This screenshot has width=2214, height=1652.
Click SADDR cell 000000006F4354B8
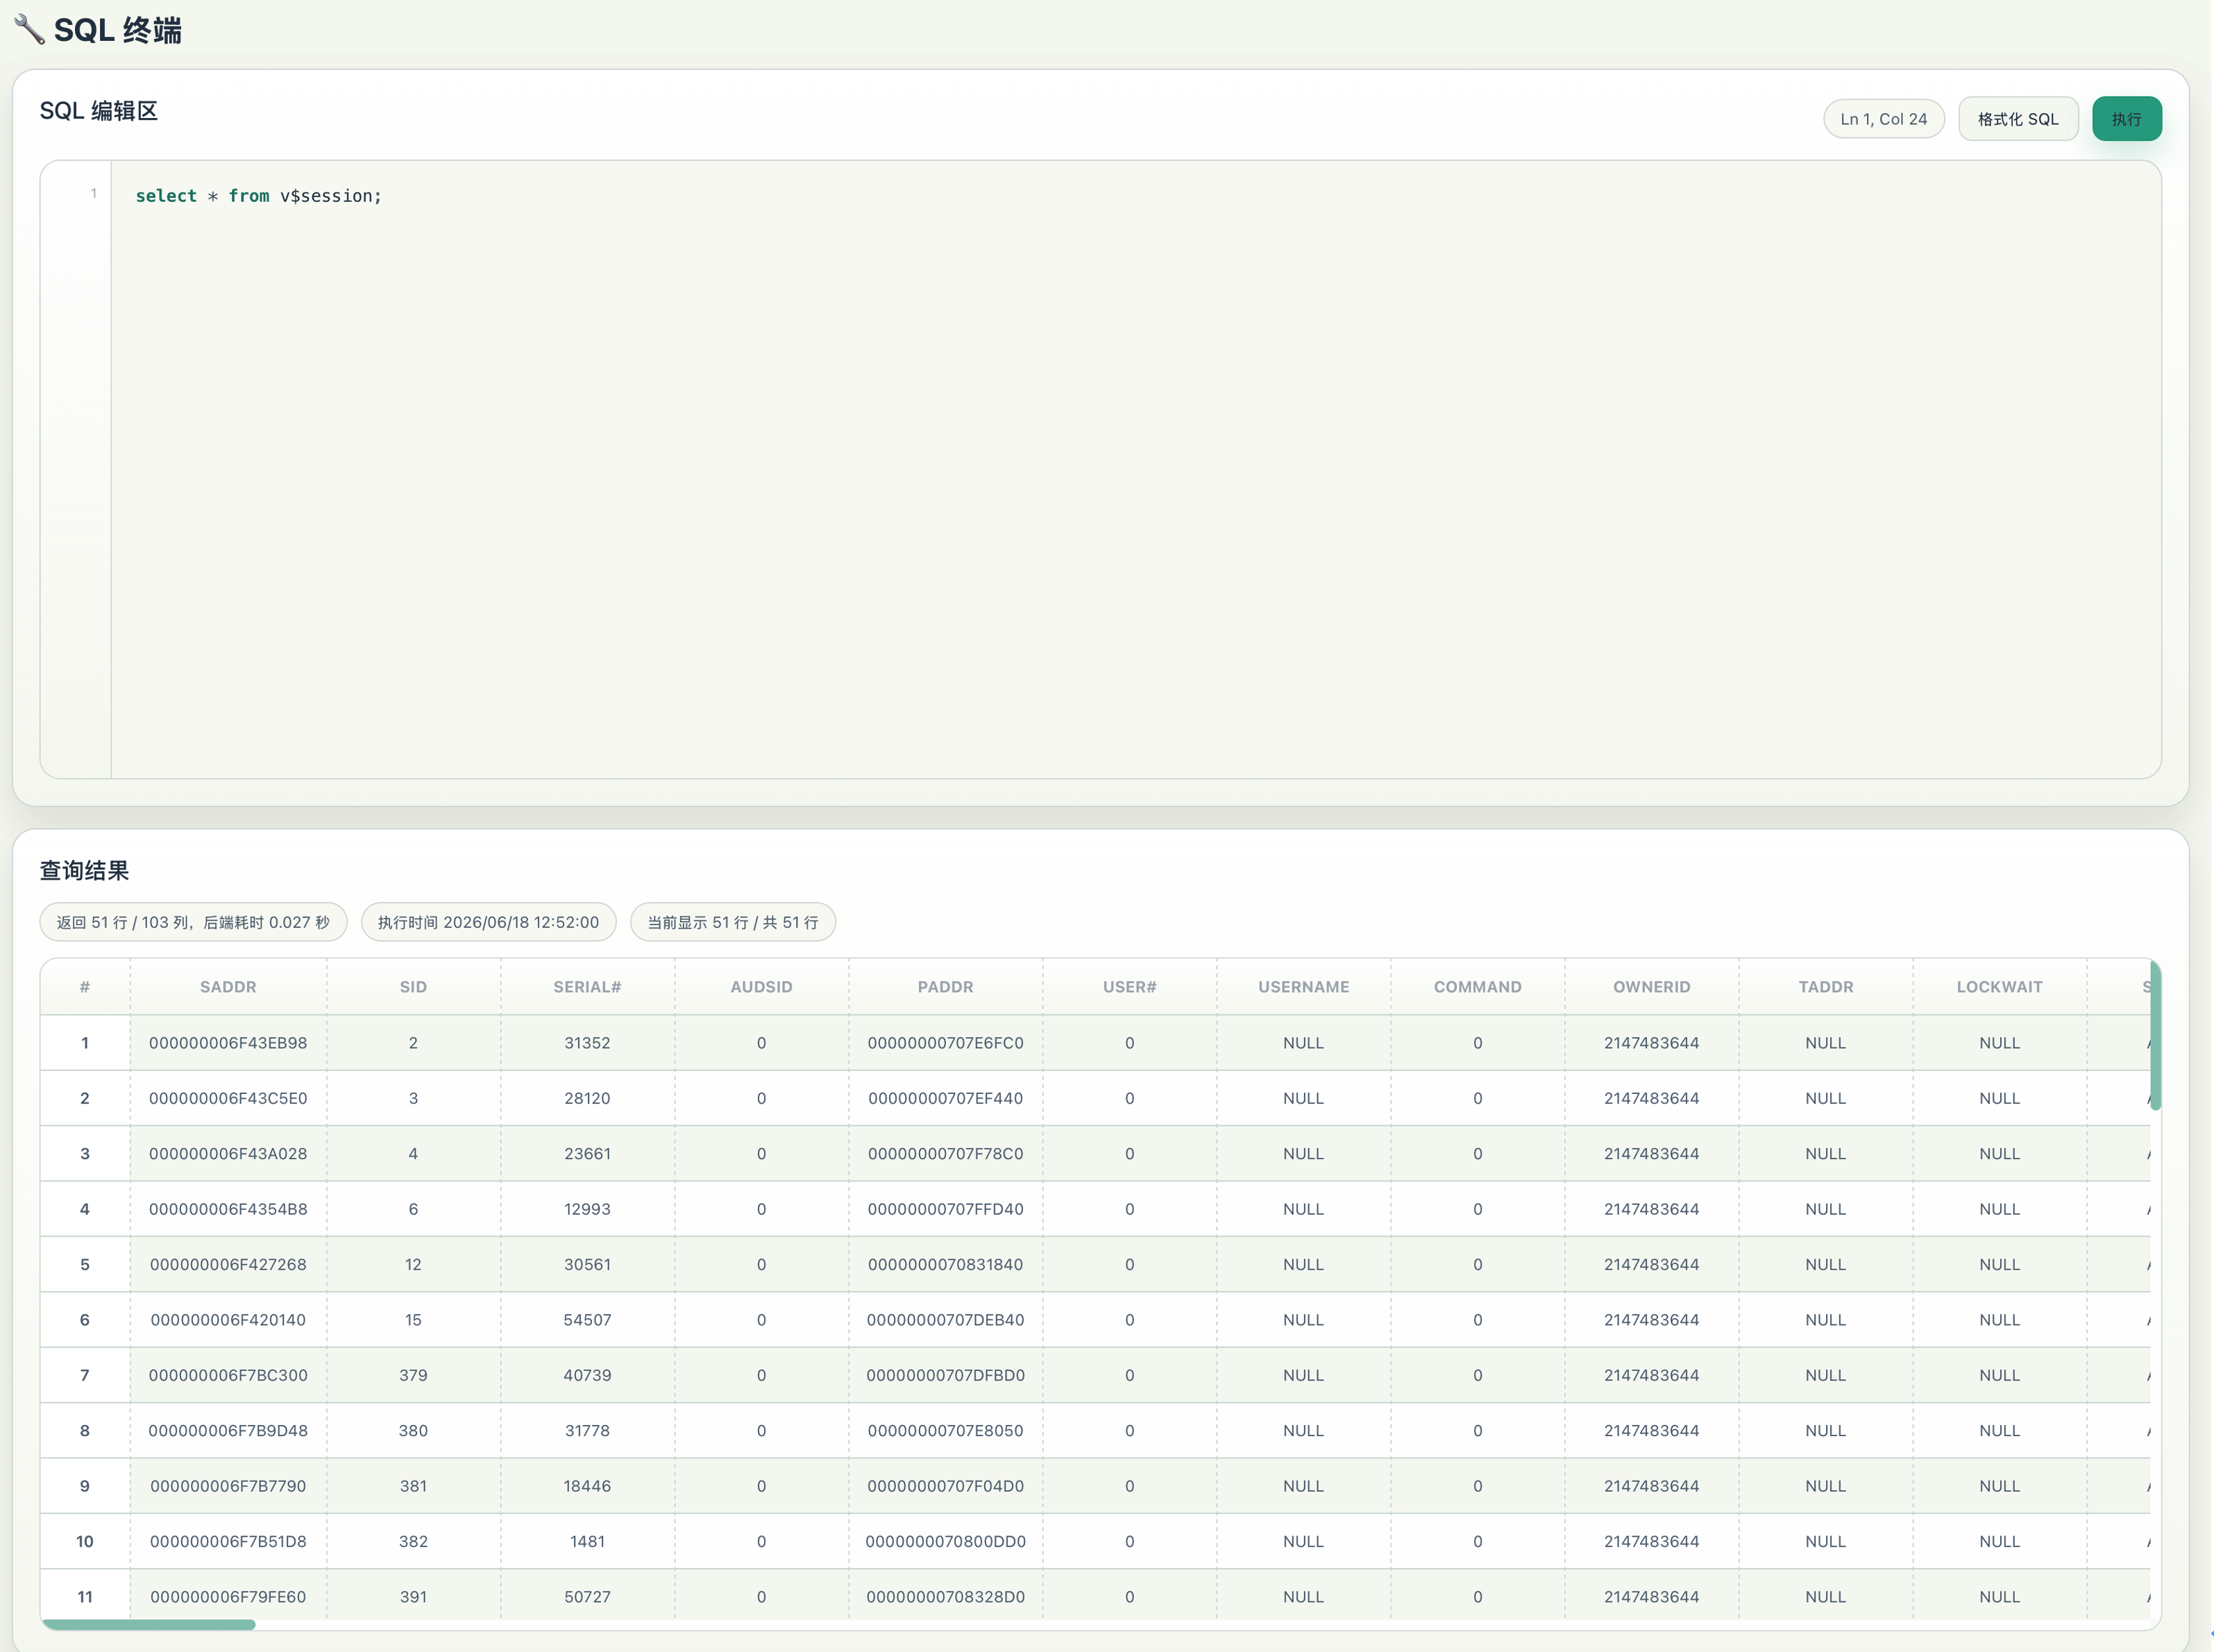228,1209
